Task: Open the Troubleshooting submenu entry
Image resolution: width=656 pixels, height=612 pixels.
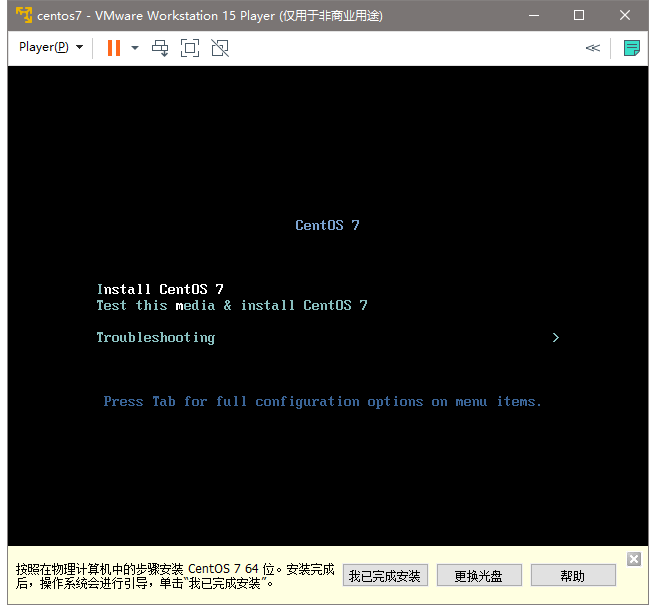Action: pyautogui.click(x=156, y=338)
